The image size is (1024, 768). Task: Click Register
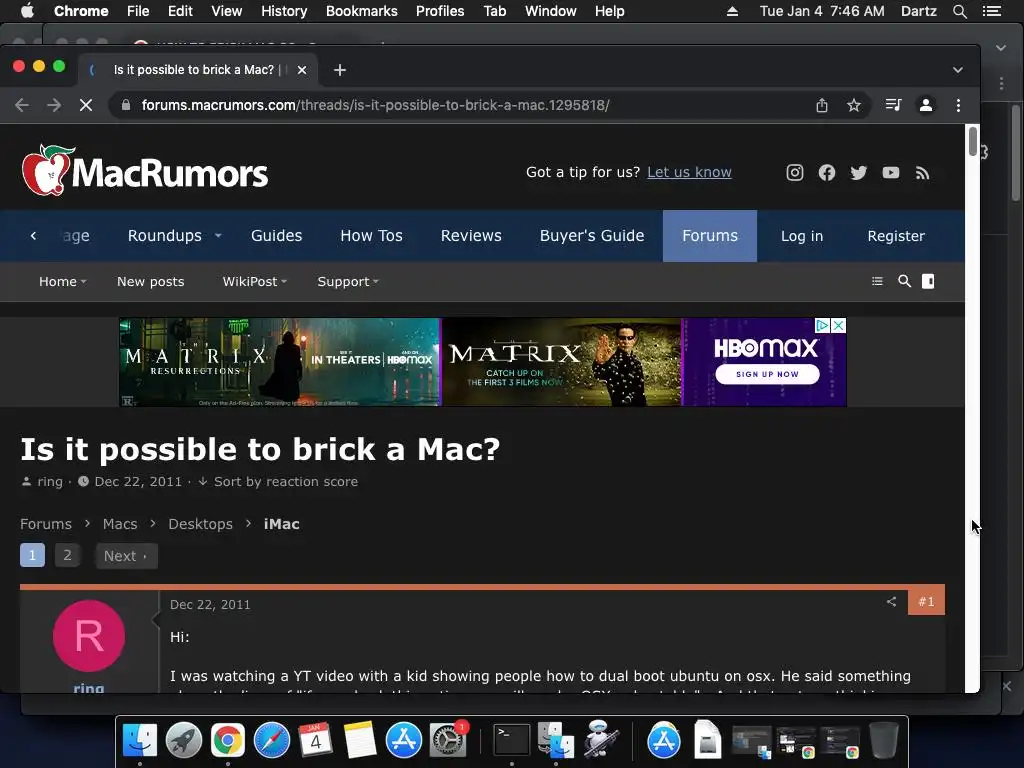(x=896, y=236)
